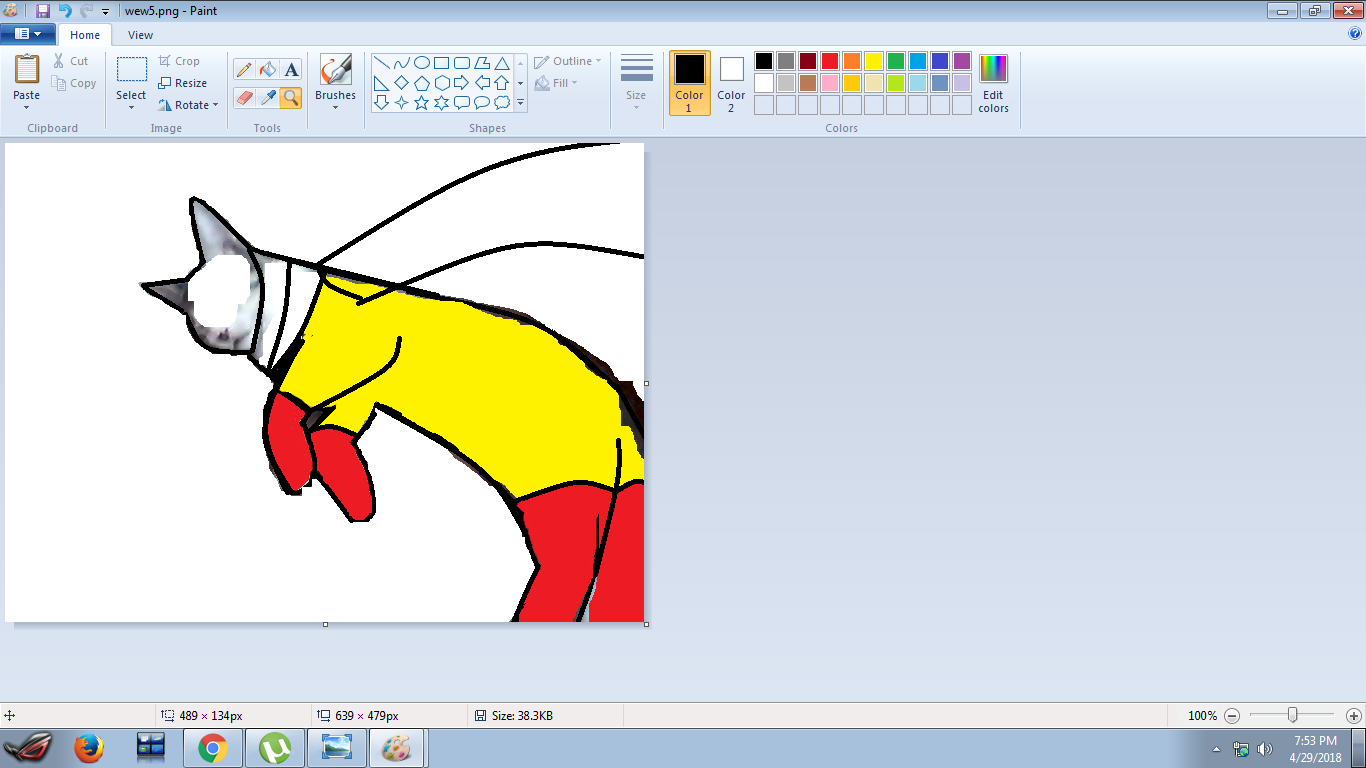Viewport: 1366px width, 768px height.
Task: Click the ROG start button
Action: (x=27, y=748)
